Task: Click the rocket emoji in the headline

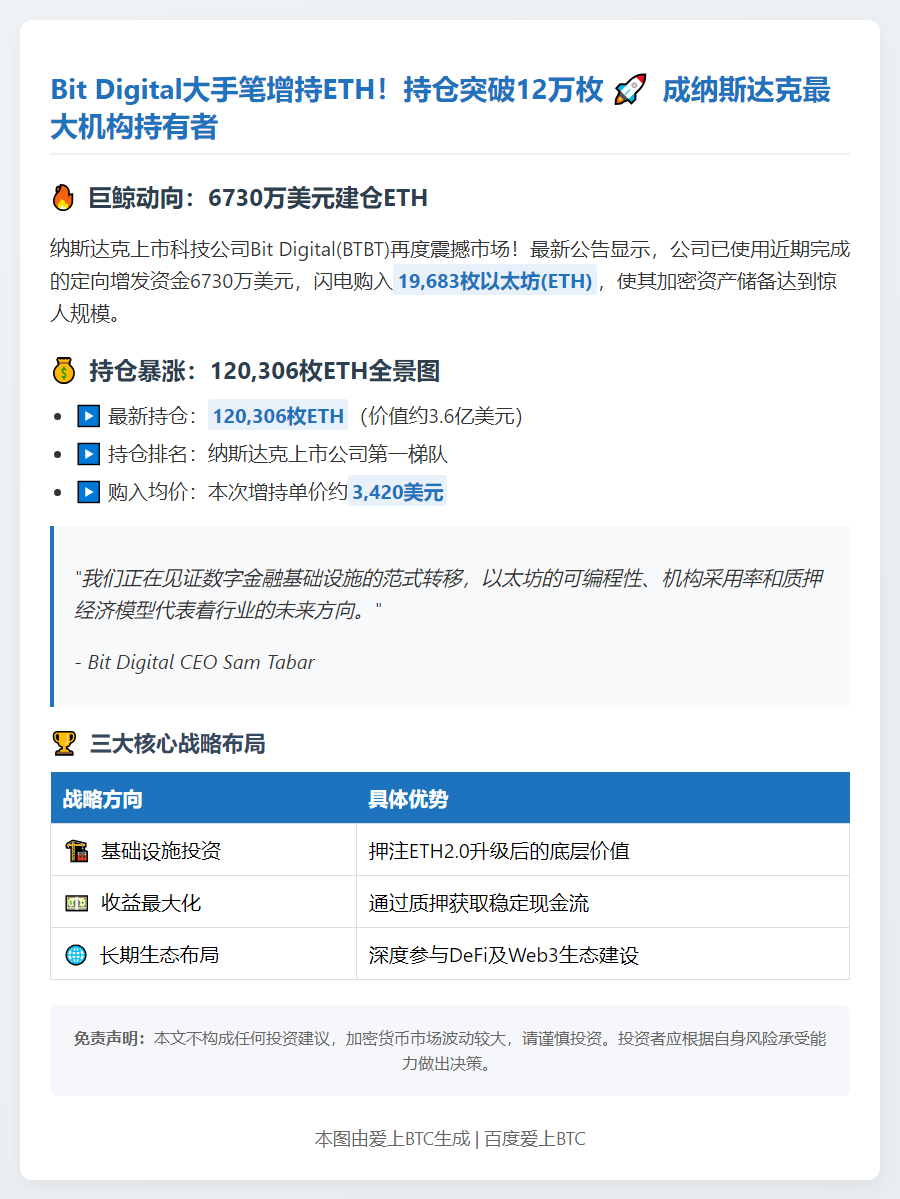Action: 630,89
